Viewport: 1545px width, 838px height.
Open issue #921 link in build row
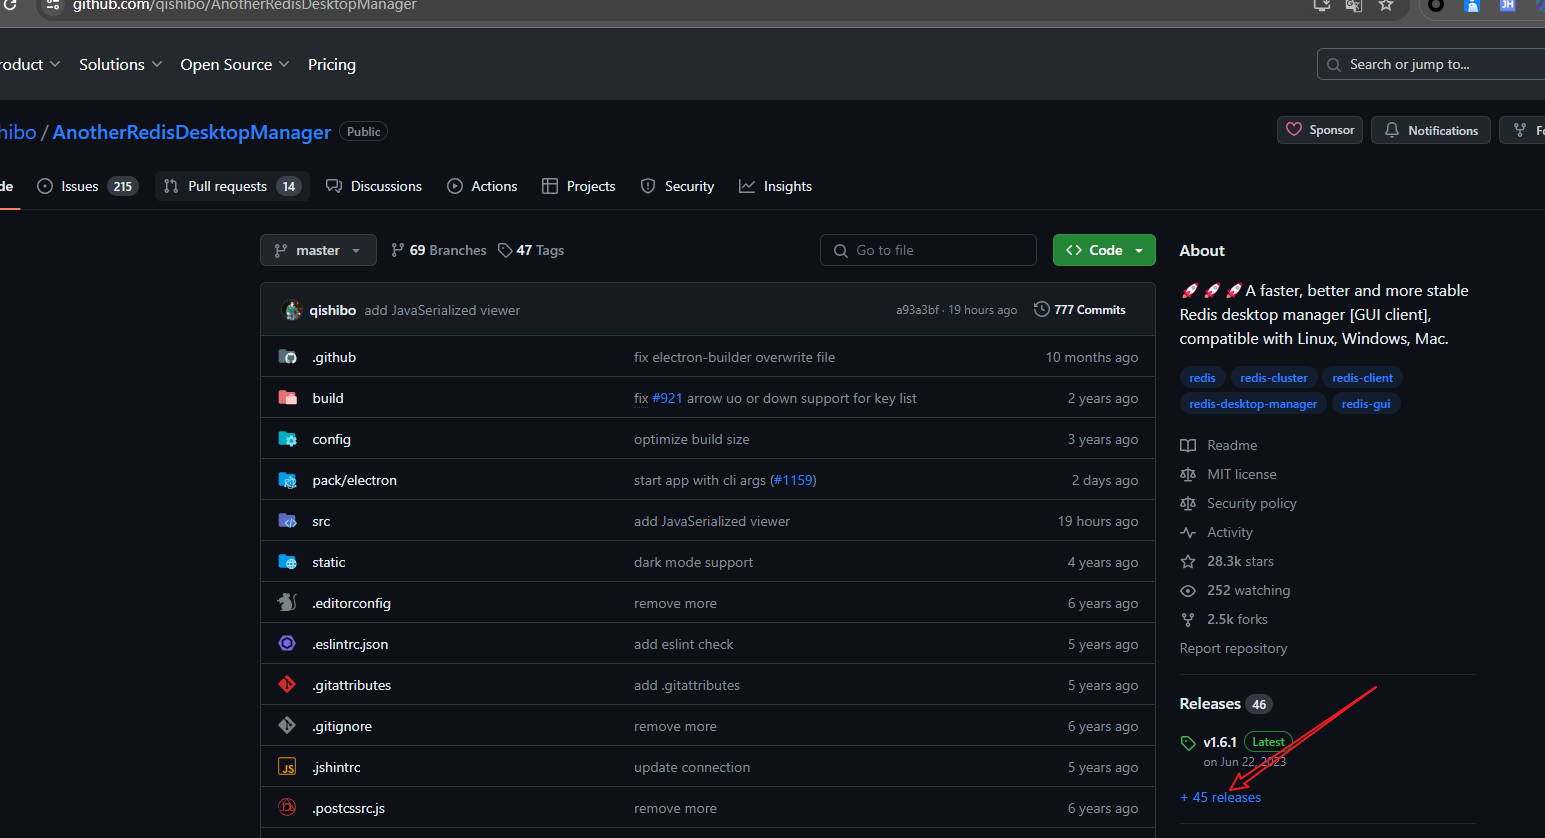[667, 398]
